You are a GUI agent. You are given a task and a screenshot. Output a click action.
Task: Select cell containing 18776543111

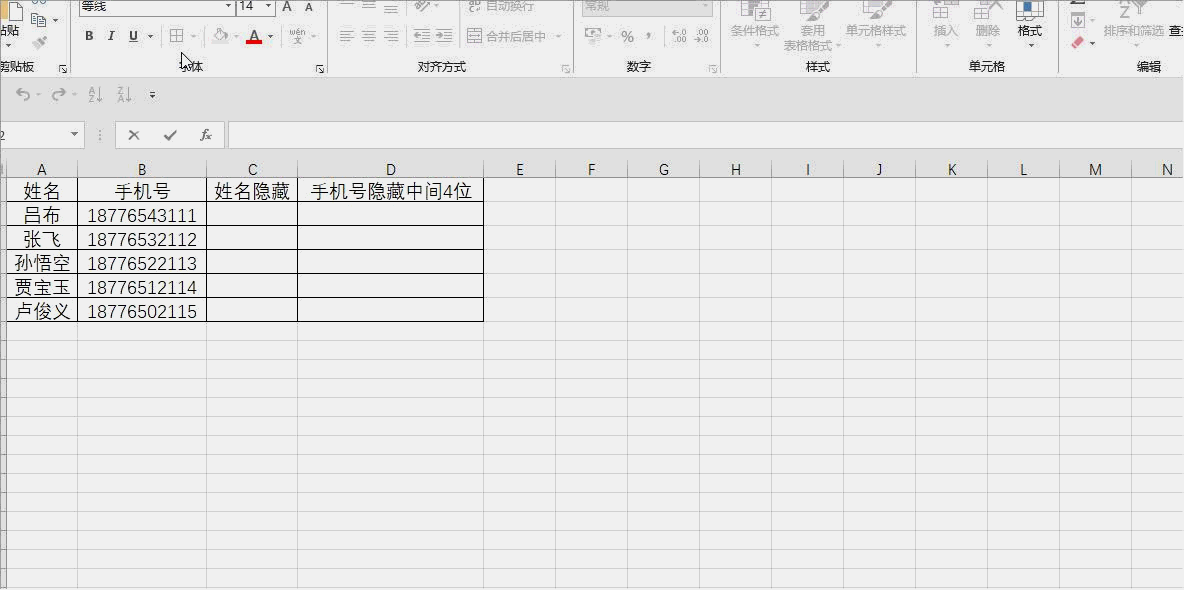point(142,215)
